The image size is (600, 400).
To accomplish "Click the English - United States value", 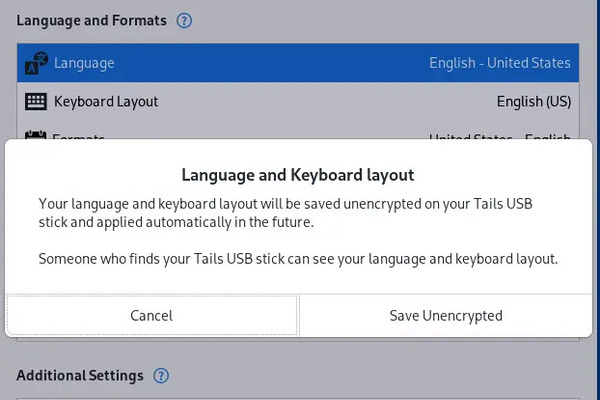I will point(500,63).
